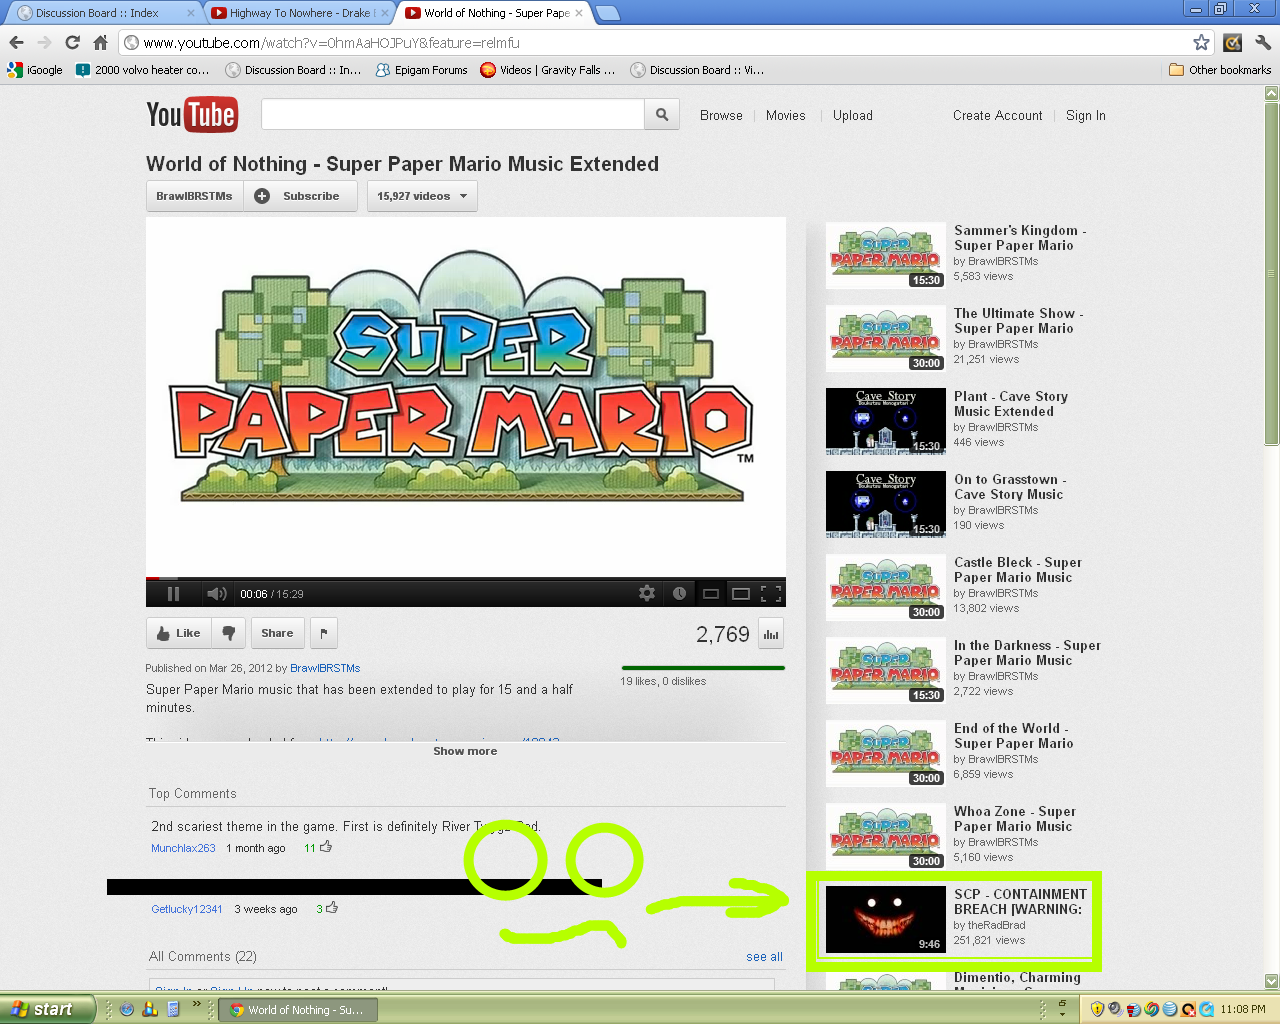Go to browser home page

point(100,42)
